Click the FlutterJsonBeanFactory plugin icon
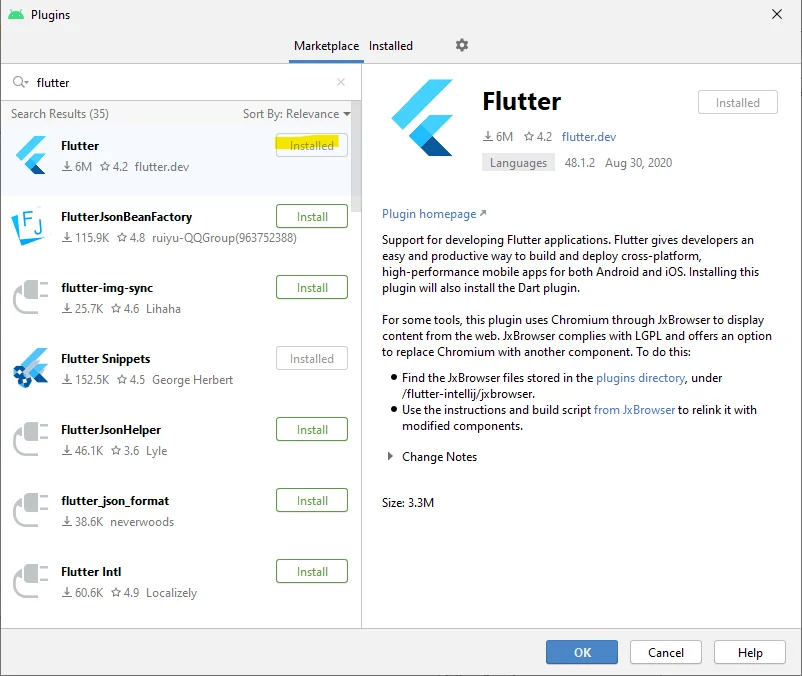802x676 pixels. click(x=30, y=227)
